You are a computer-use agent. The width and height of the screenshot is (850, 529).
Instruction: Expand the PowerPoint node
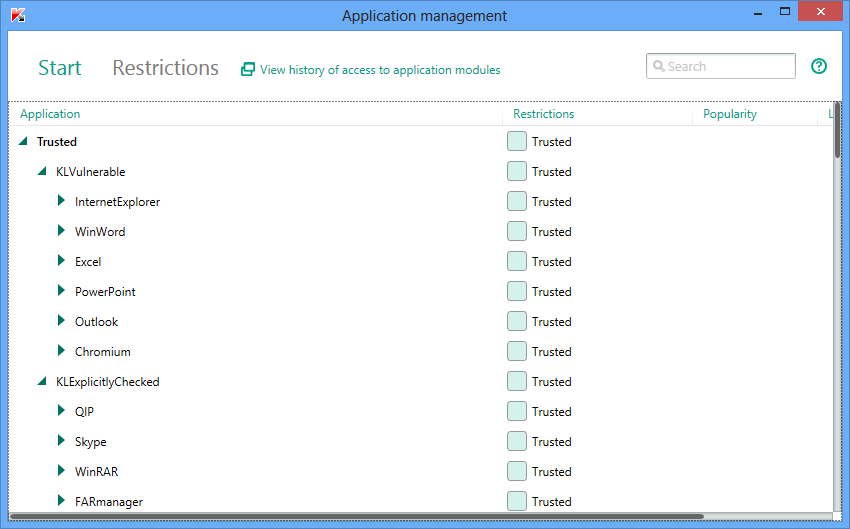[x=61, y=291]
